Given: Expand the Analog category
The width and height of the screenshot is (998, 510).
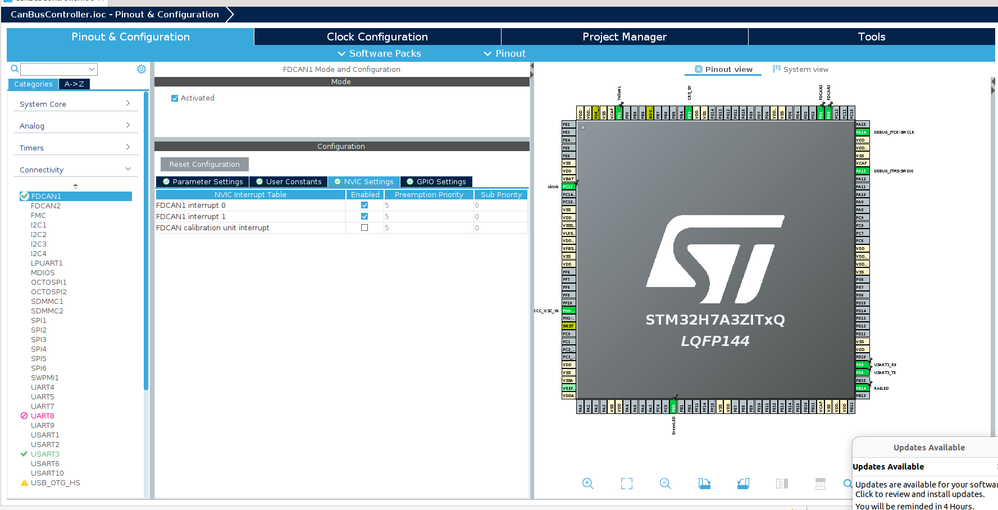Looking at the screenshot, I should pyautogui.click(x=76, y=125).
